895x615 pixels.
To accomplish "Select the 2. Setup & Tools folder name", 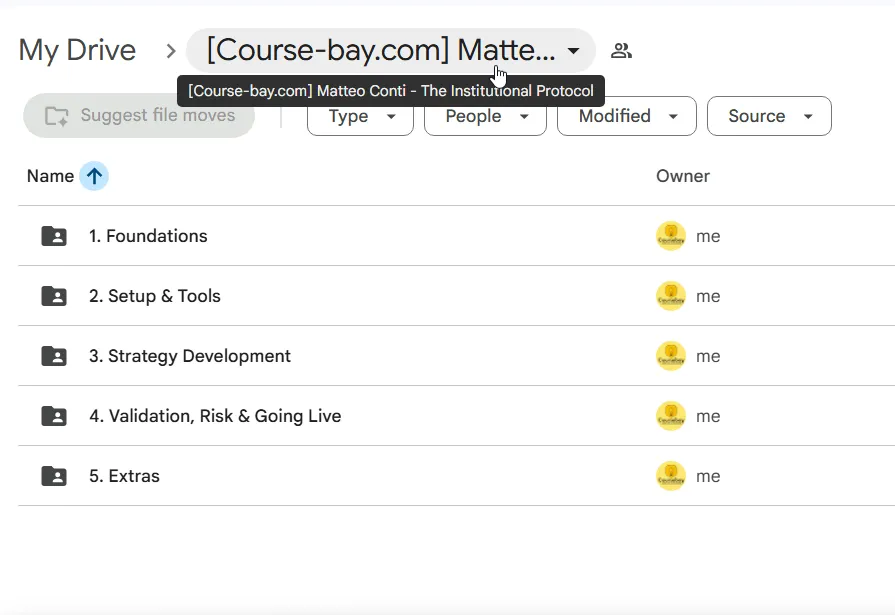I will coord(155,296).
